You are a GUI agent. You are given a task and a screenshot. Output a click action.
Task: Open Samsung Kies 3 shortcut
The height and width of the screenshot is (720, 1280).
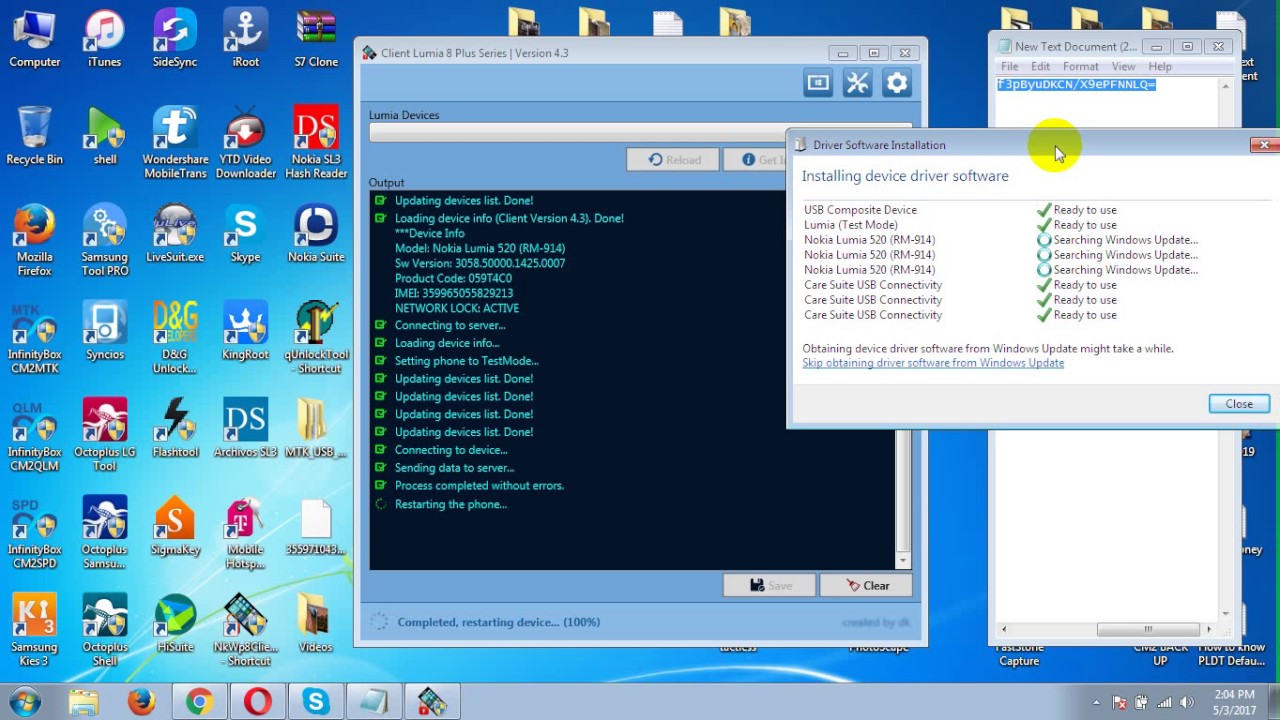[35, 630]
